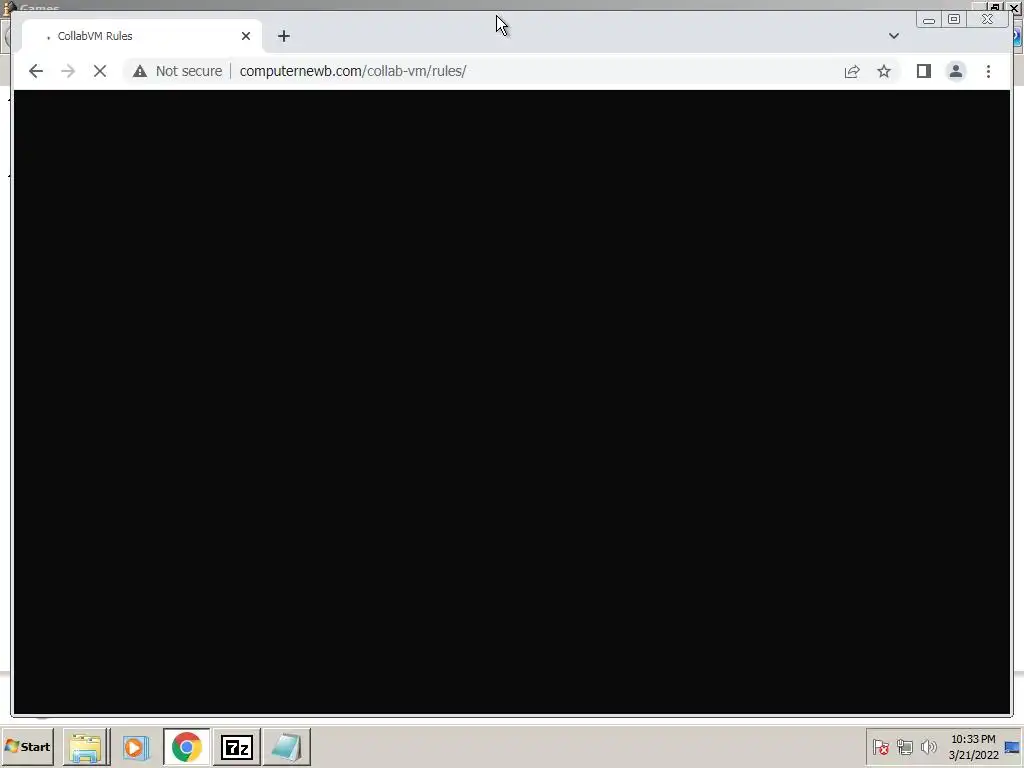Minimize the Chrome window

click(x=929, y=20)
